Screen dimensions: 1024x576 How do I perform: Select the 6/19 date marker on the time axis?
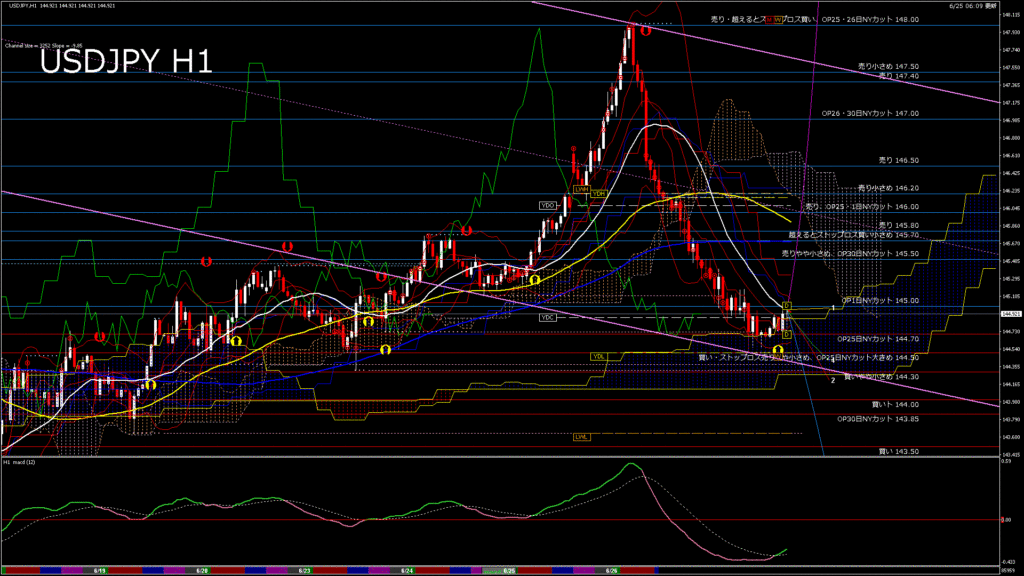(x=100, y=571)
